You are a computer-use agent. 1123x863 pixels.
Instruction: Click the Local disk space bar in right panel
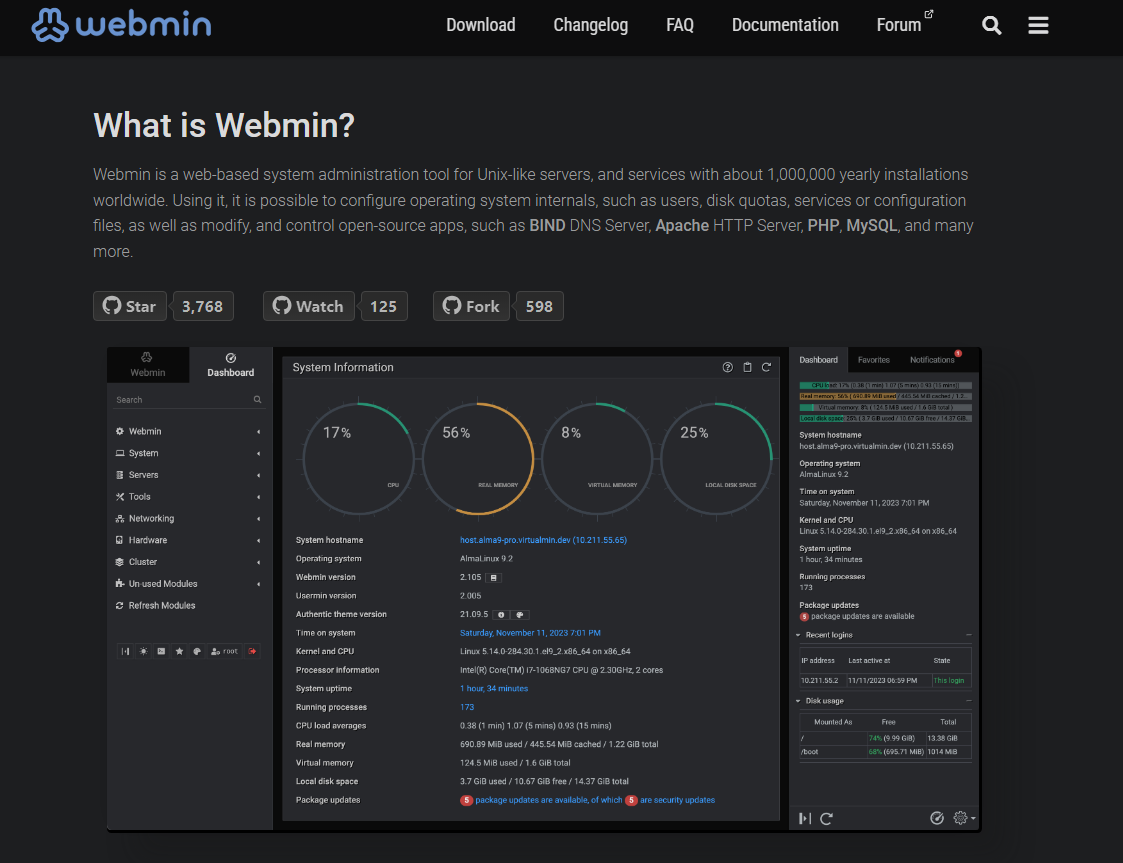click(x=885, y=418)
